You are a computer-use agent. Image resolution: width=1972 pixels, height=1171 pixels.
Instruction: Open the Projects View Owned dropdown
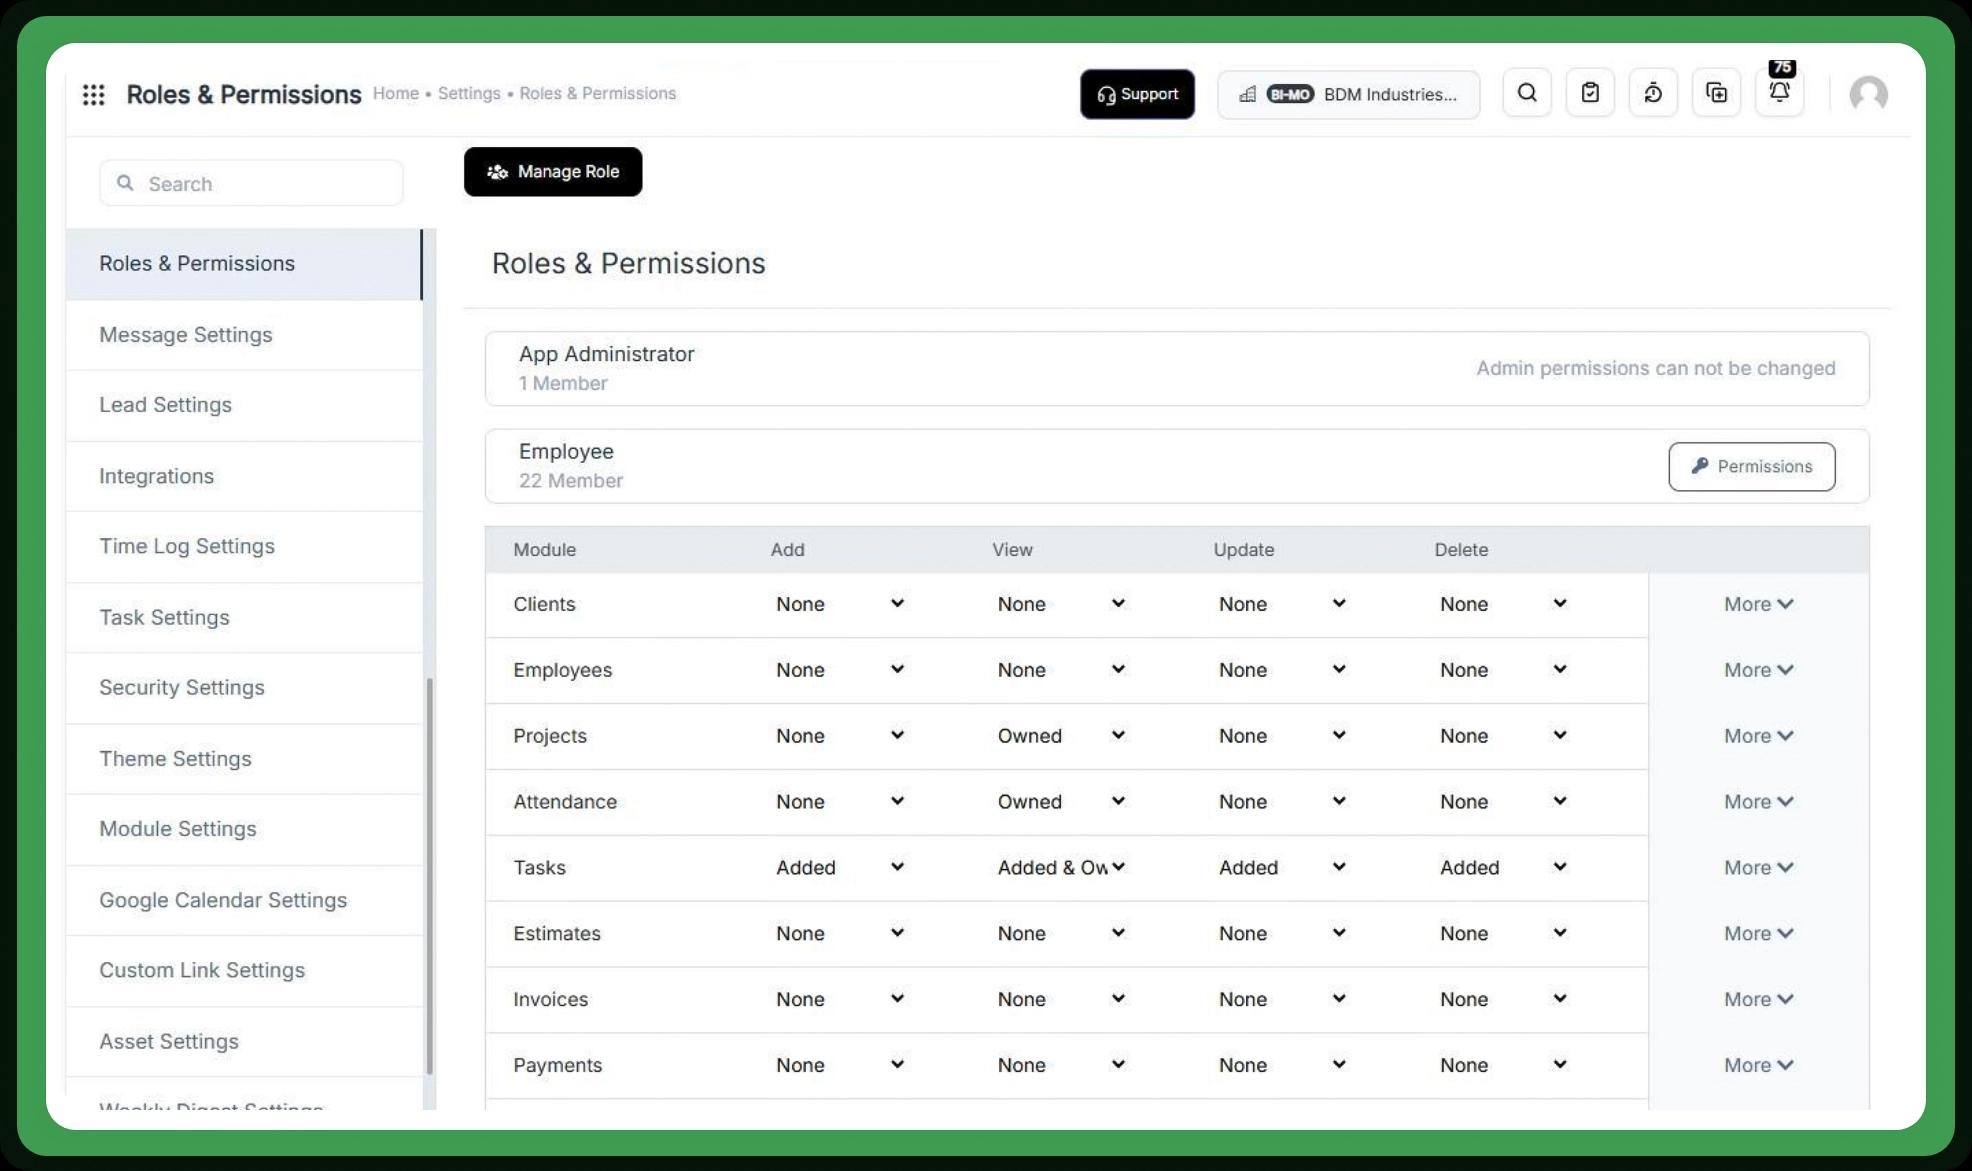[x=1060, y=736]
